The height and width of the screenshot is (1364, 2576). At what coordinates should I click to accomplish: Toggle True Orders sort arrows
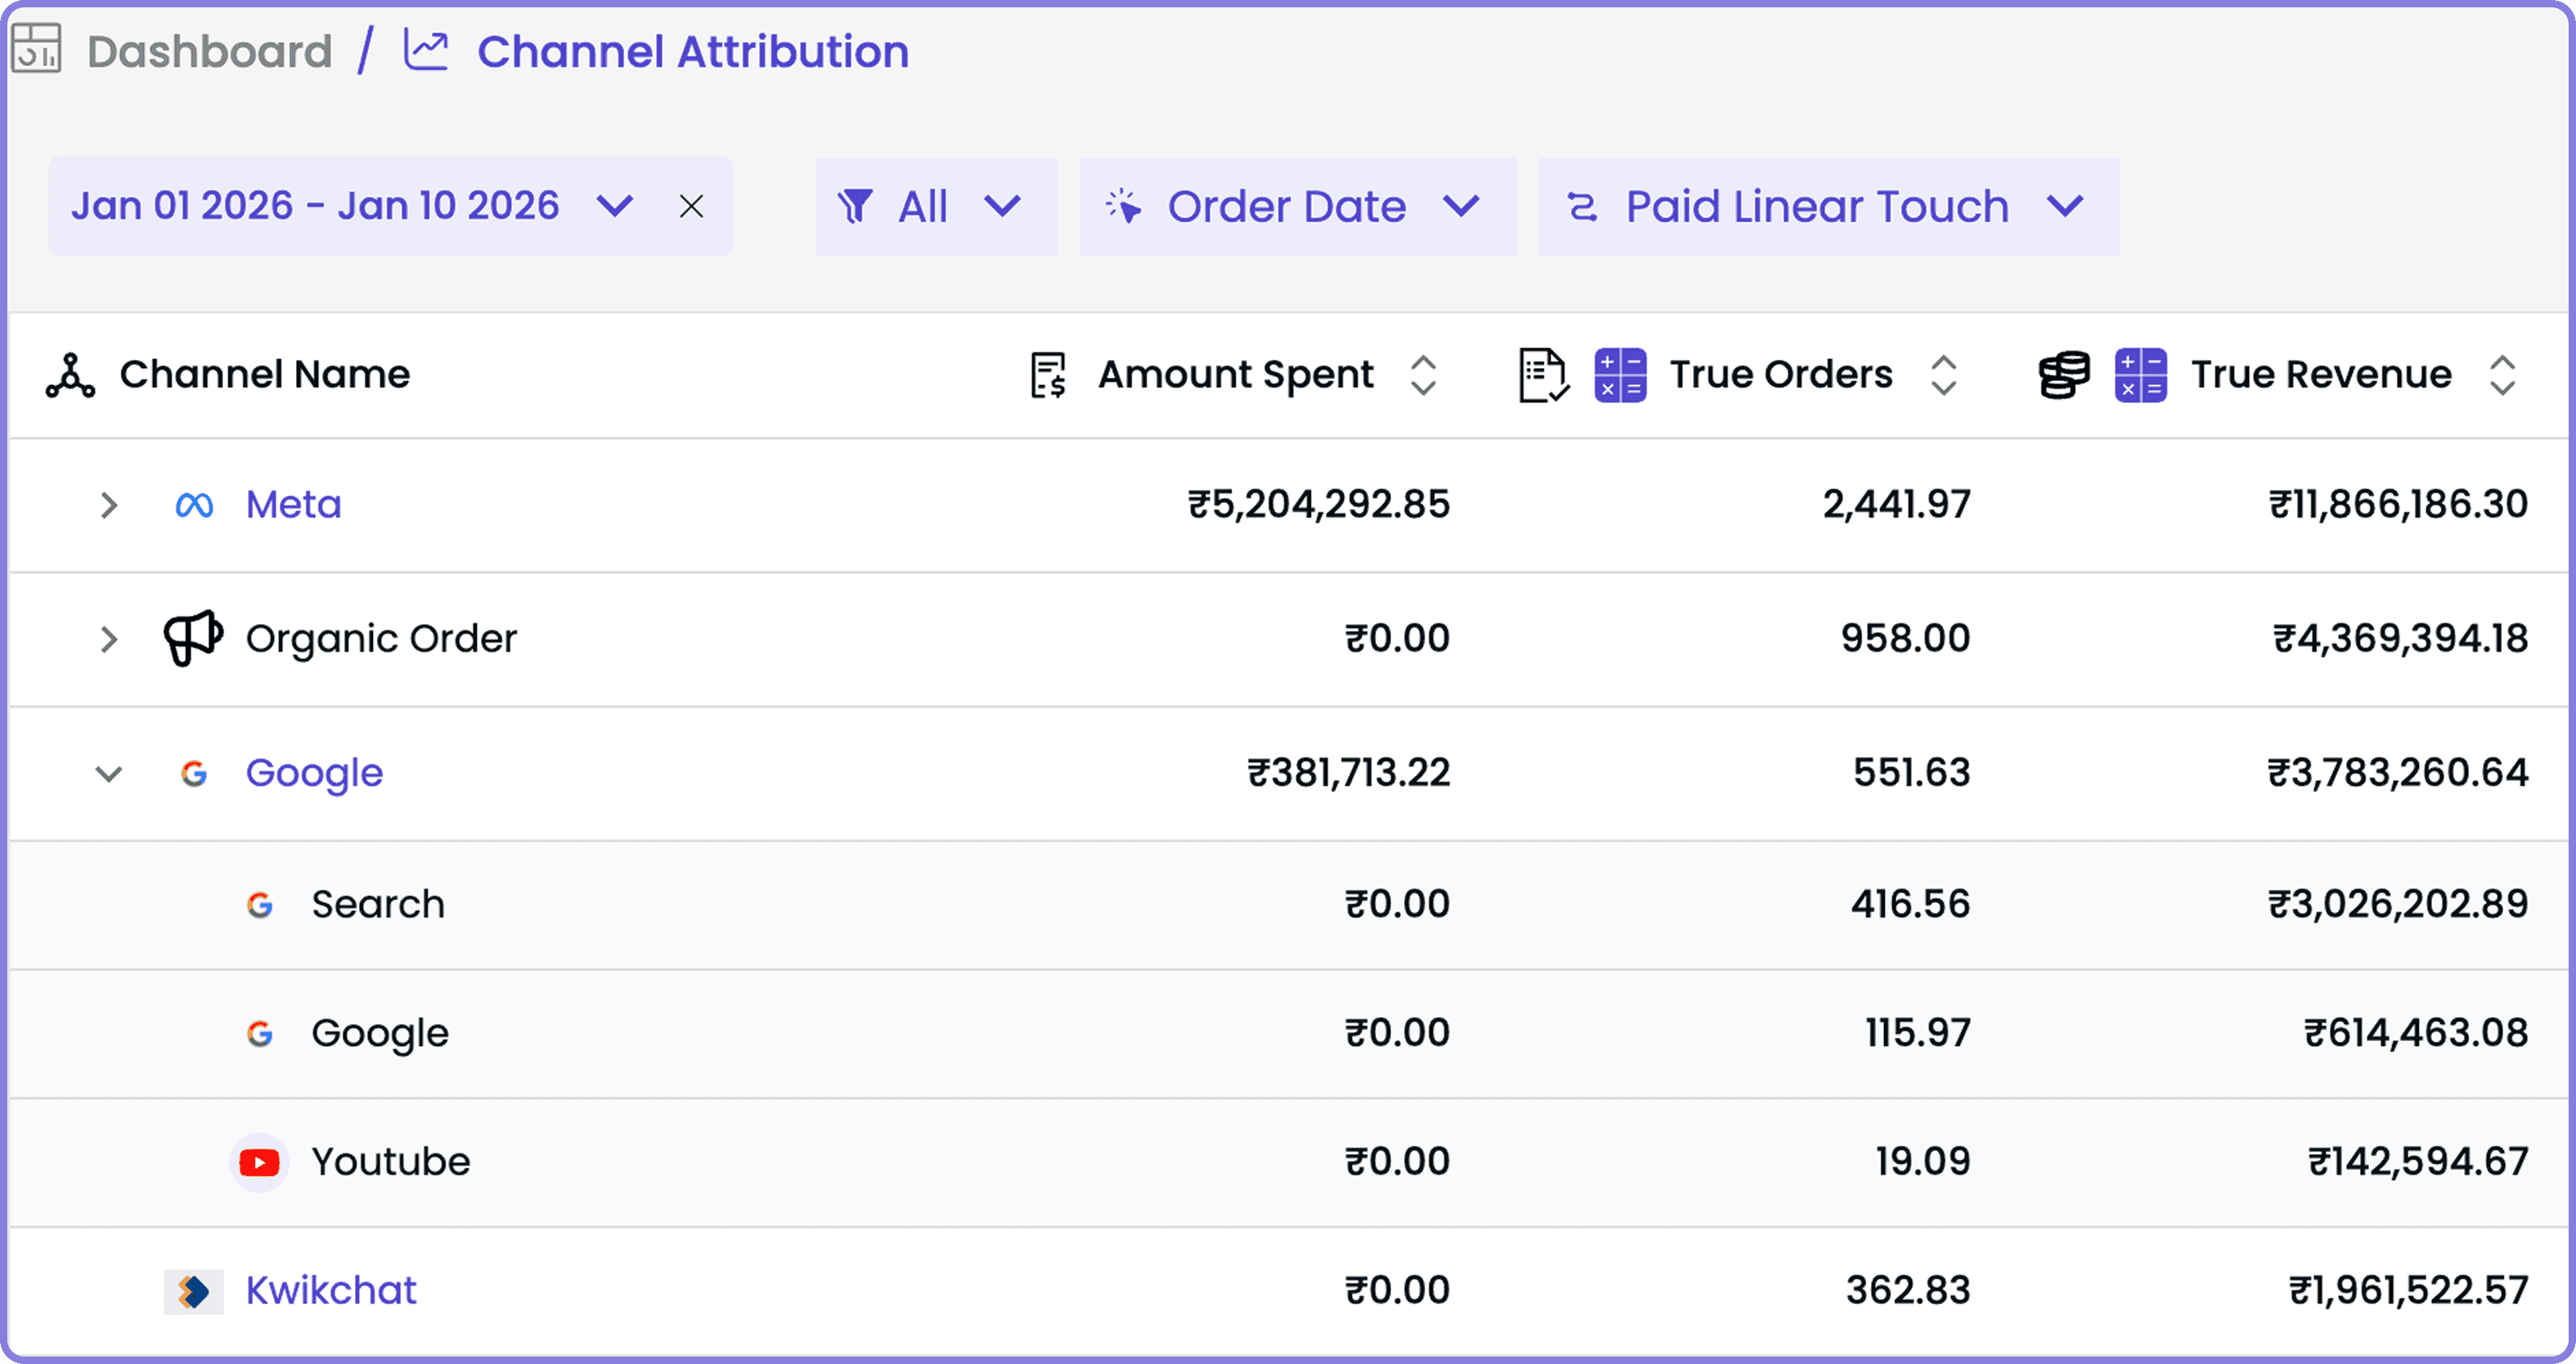pos(1943,375)
